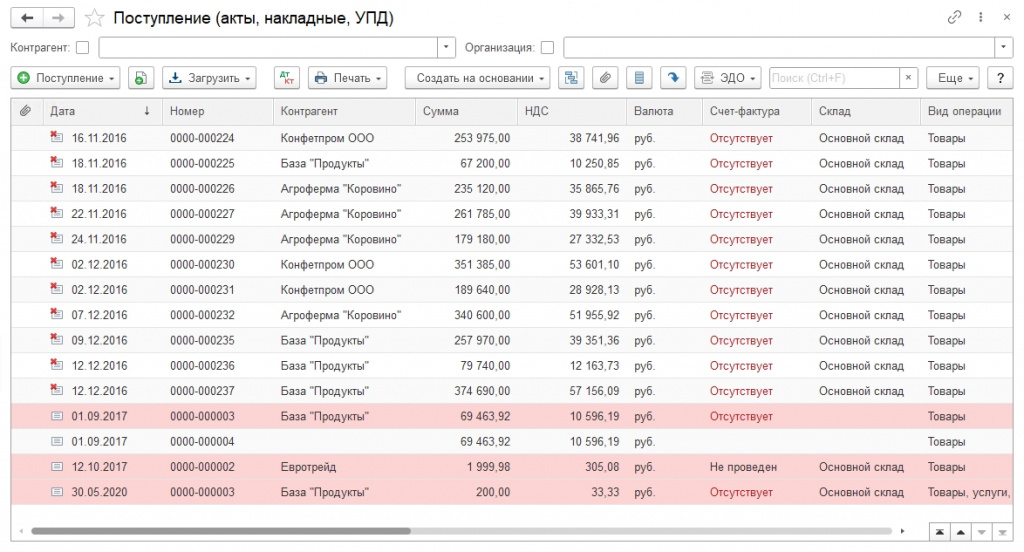Open the Еще menu button
The height and width of the screenshot is (552, 1024).
pyautogui.click(x=953, y=78)
